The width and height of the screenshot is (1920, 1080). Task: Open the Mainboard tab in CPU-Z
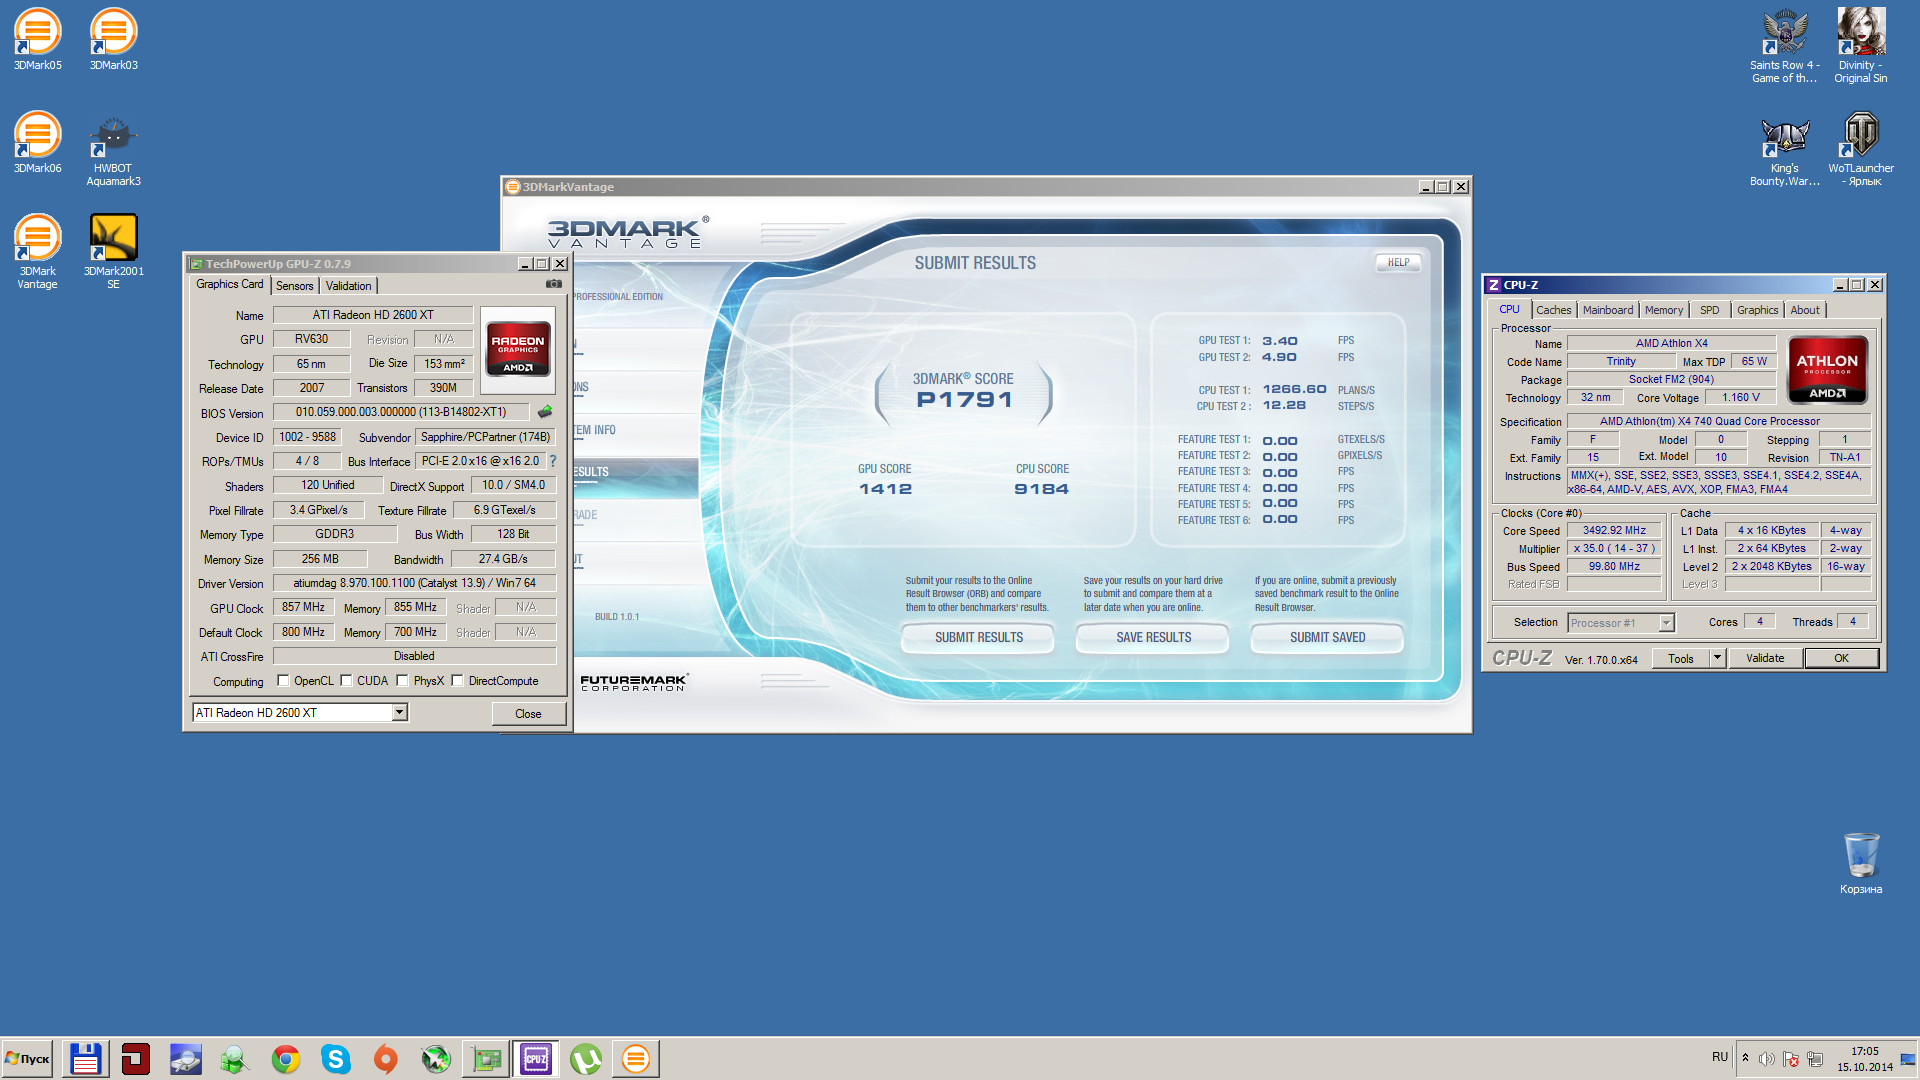[x=1608, y=310]
